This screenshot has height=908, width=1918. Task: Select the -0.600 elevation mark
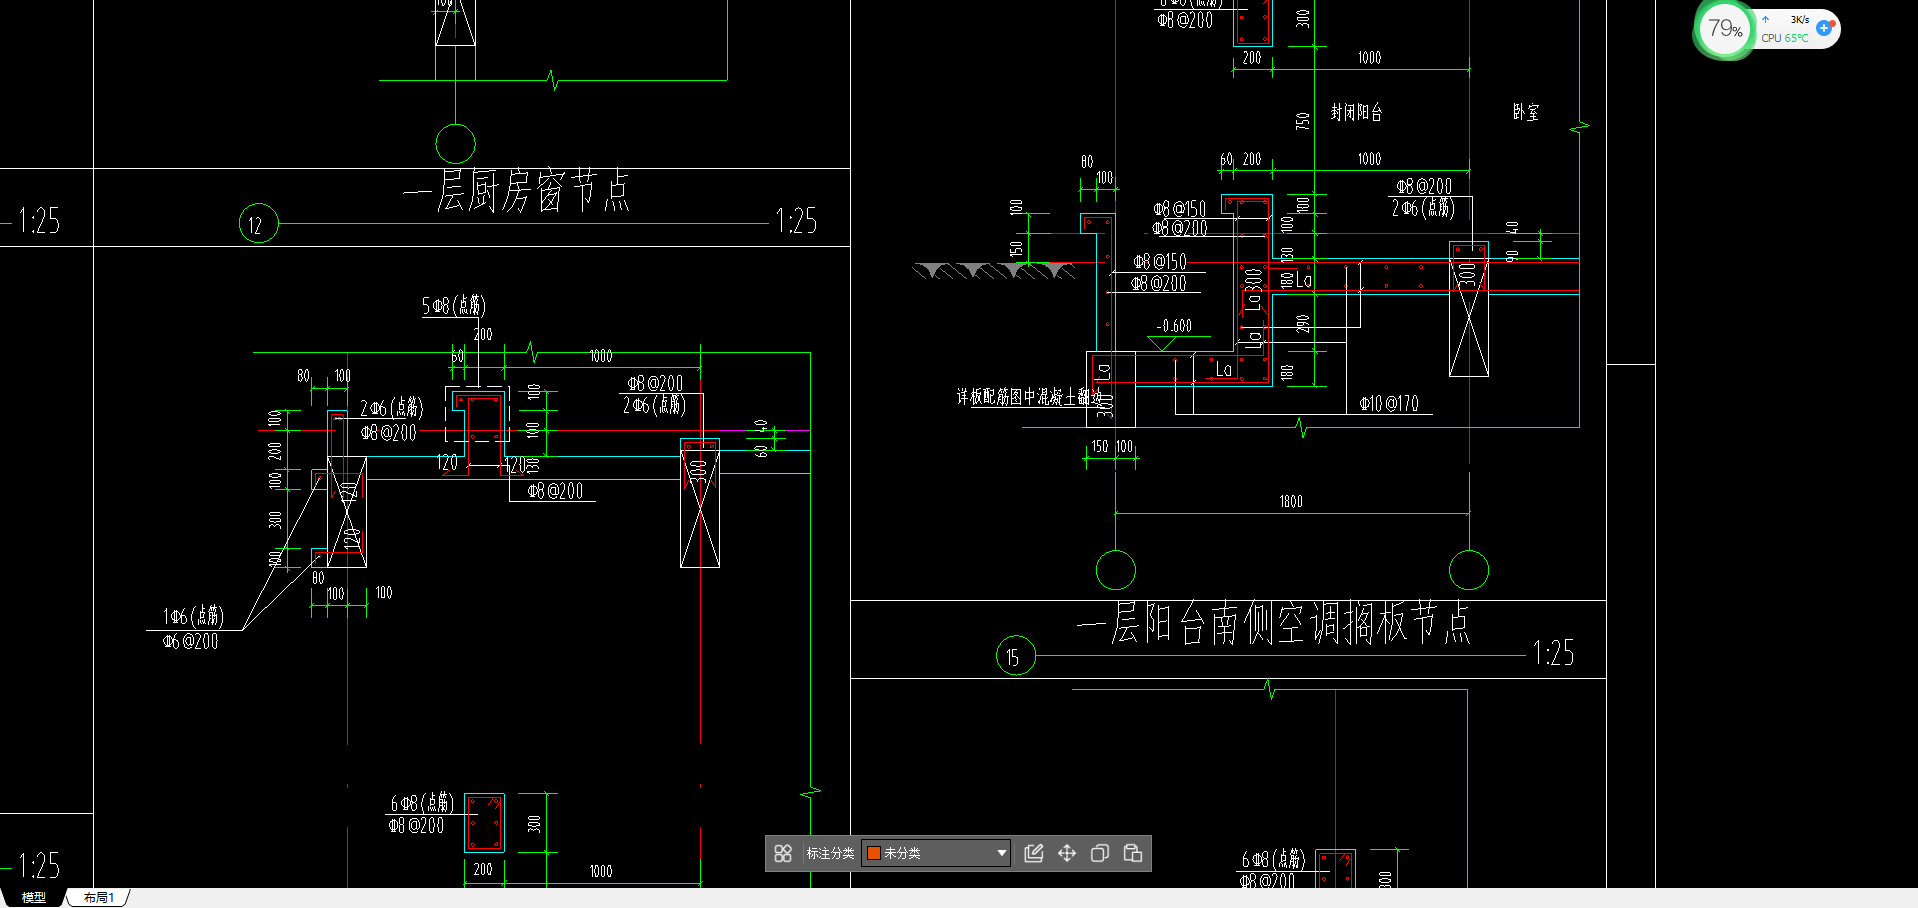pos(1174,326)
